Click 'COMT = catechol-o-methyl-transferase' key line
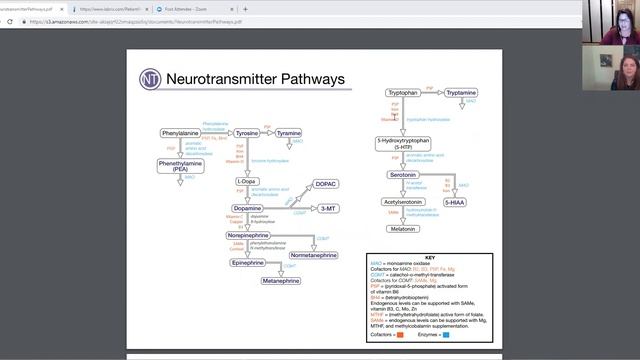 (412, 275)
